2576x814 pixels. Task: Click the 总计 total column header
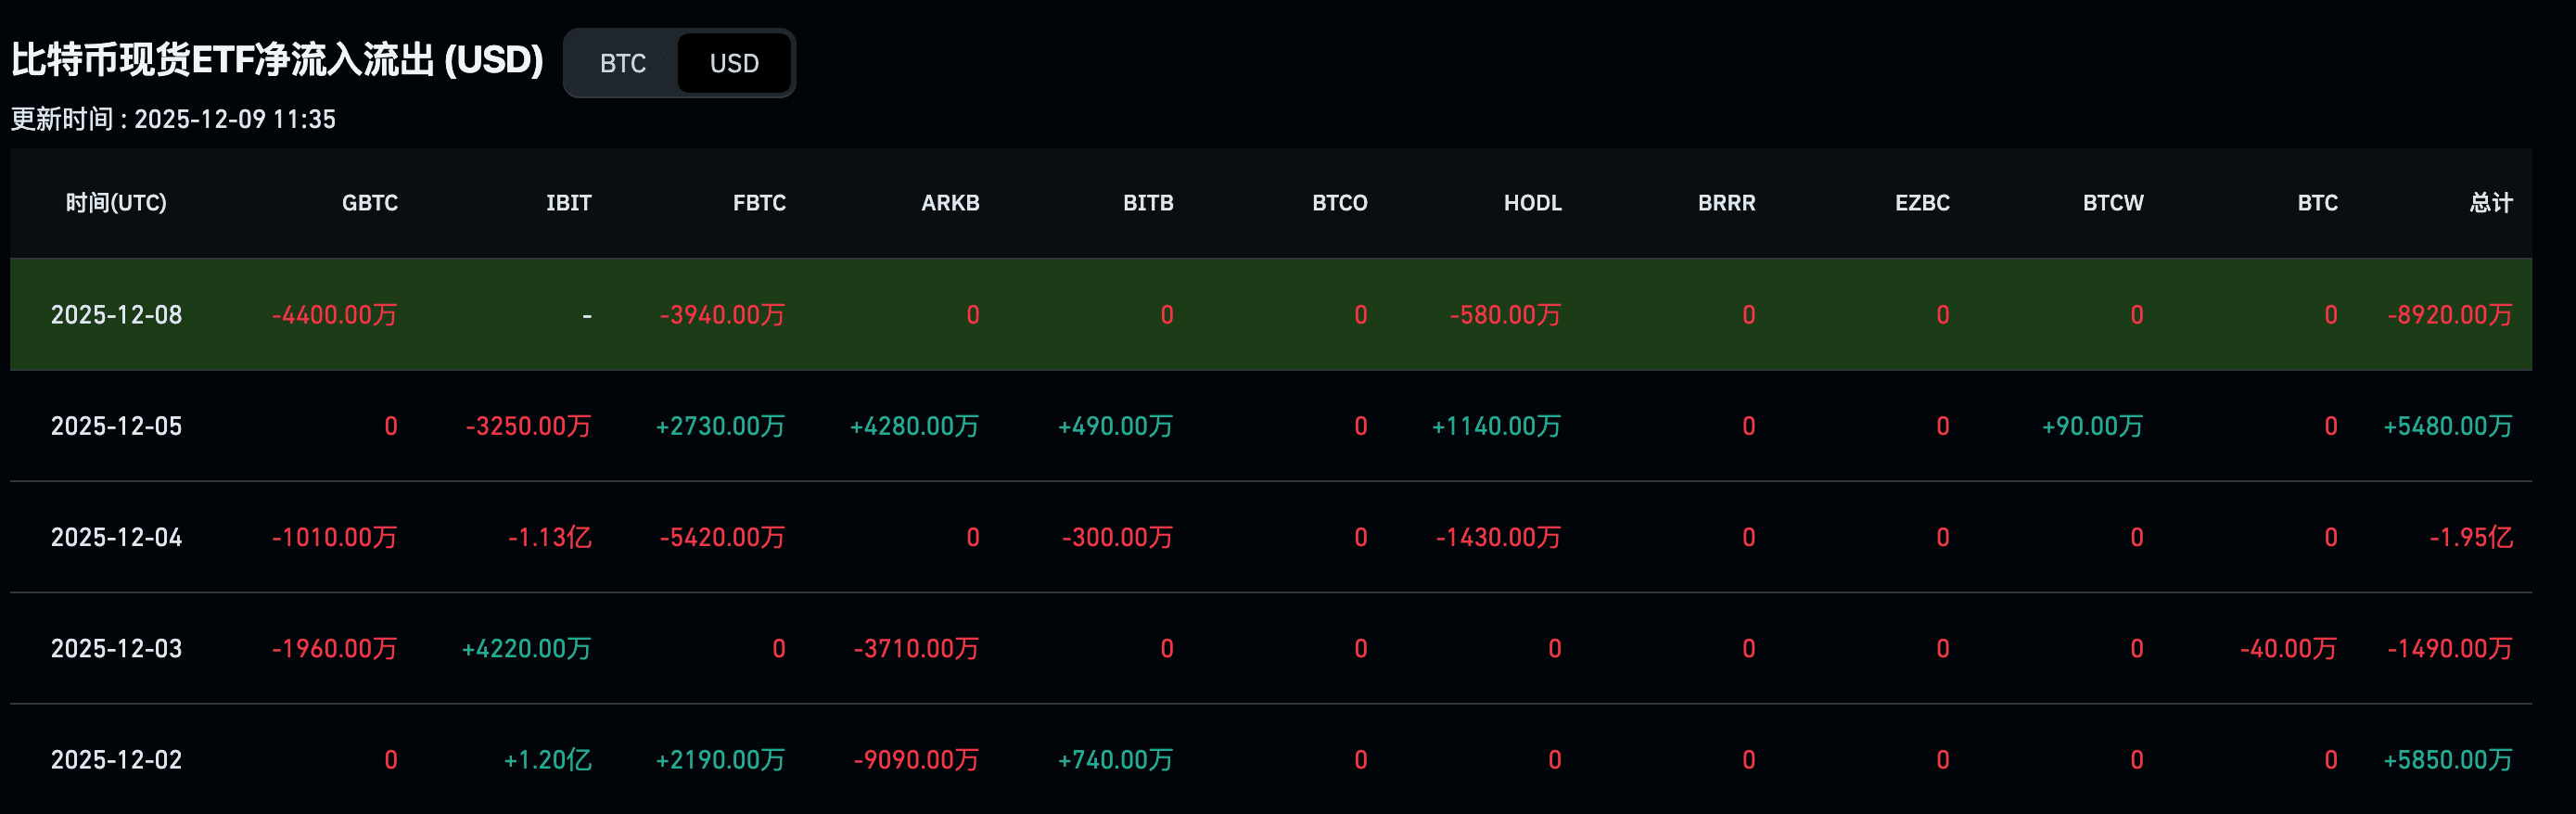[2490, 203]
